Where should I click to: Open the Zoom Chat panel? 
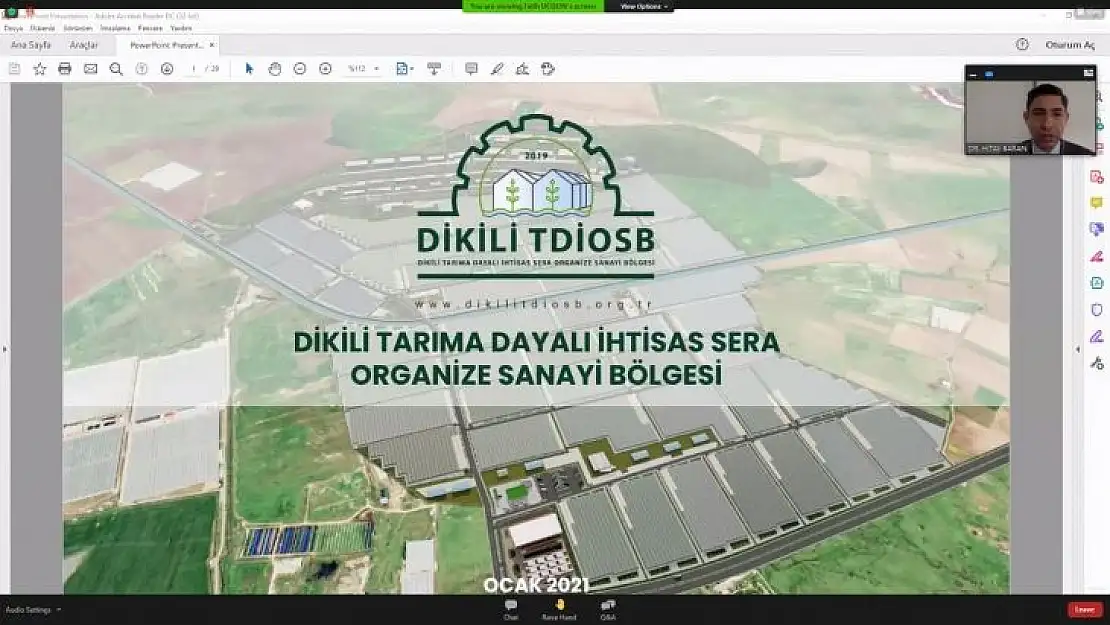[x=510, y=610]
